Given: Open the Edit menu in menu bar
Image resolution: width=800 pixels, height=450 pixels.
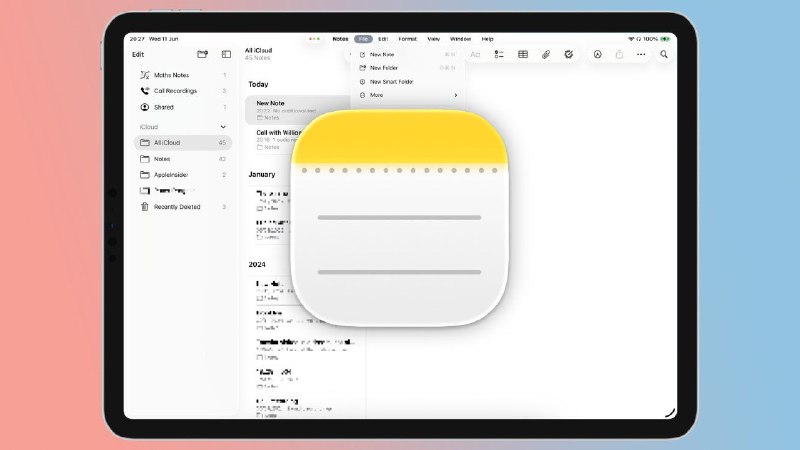Looking at the screenshot, I should [x=383, y=39].
